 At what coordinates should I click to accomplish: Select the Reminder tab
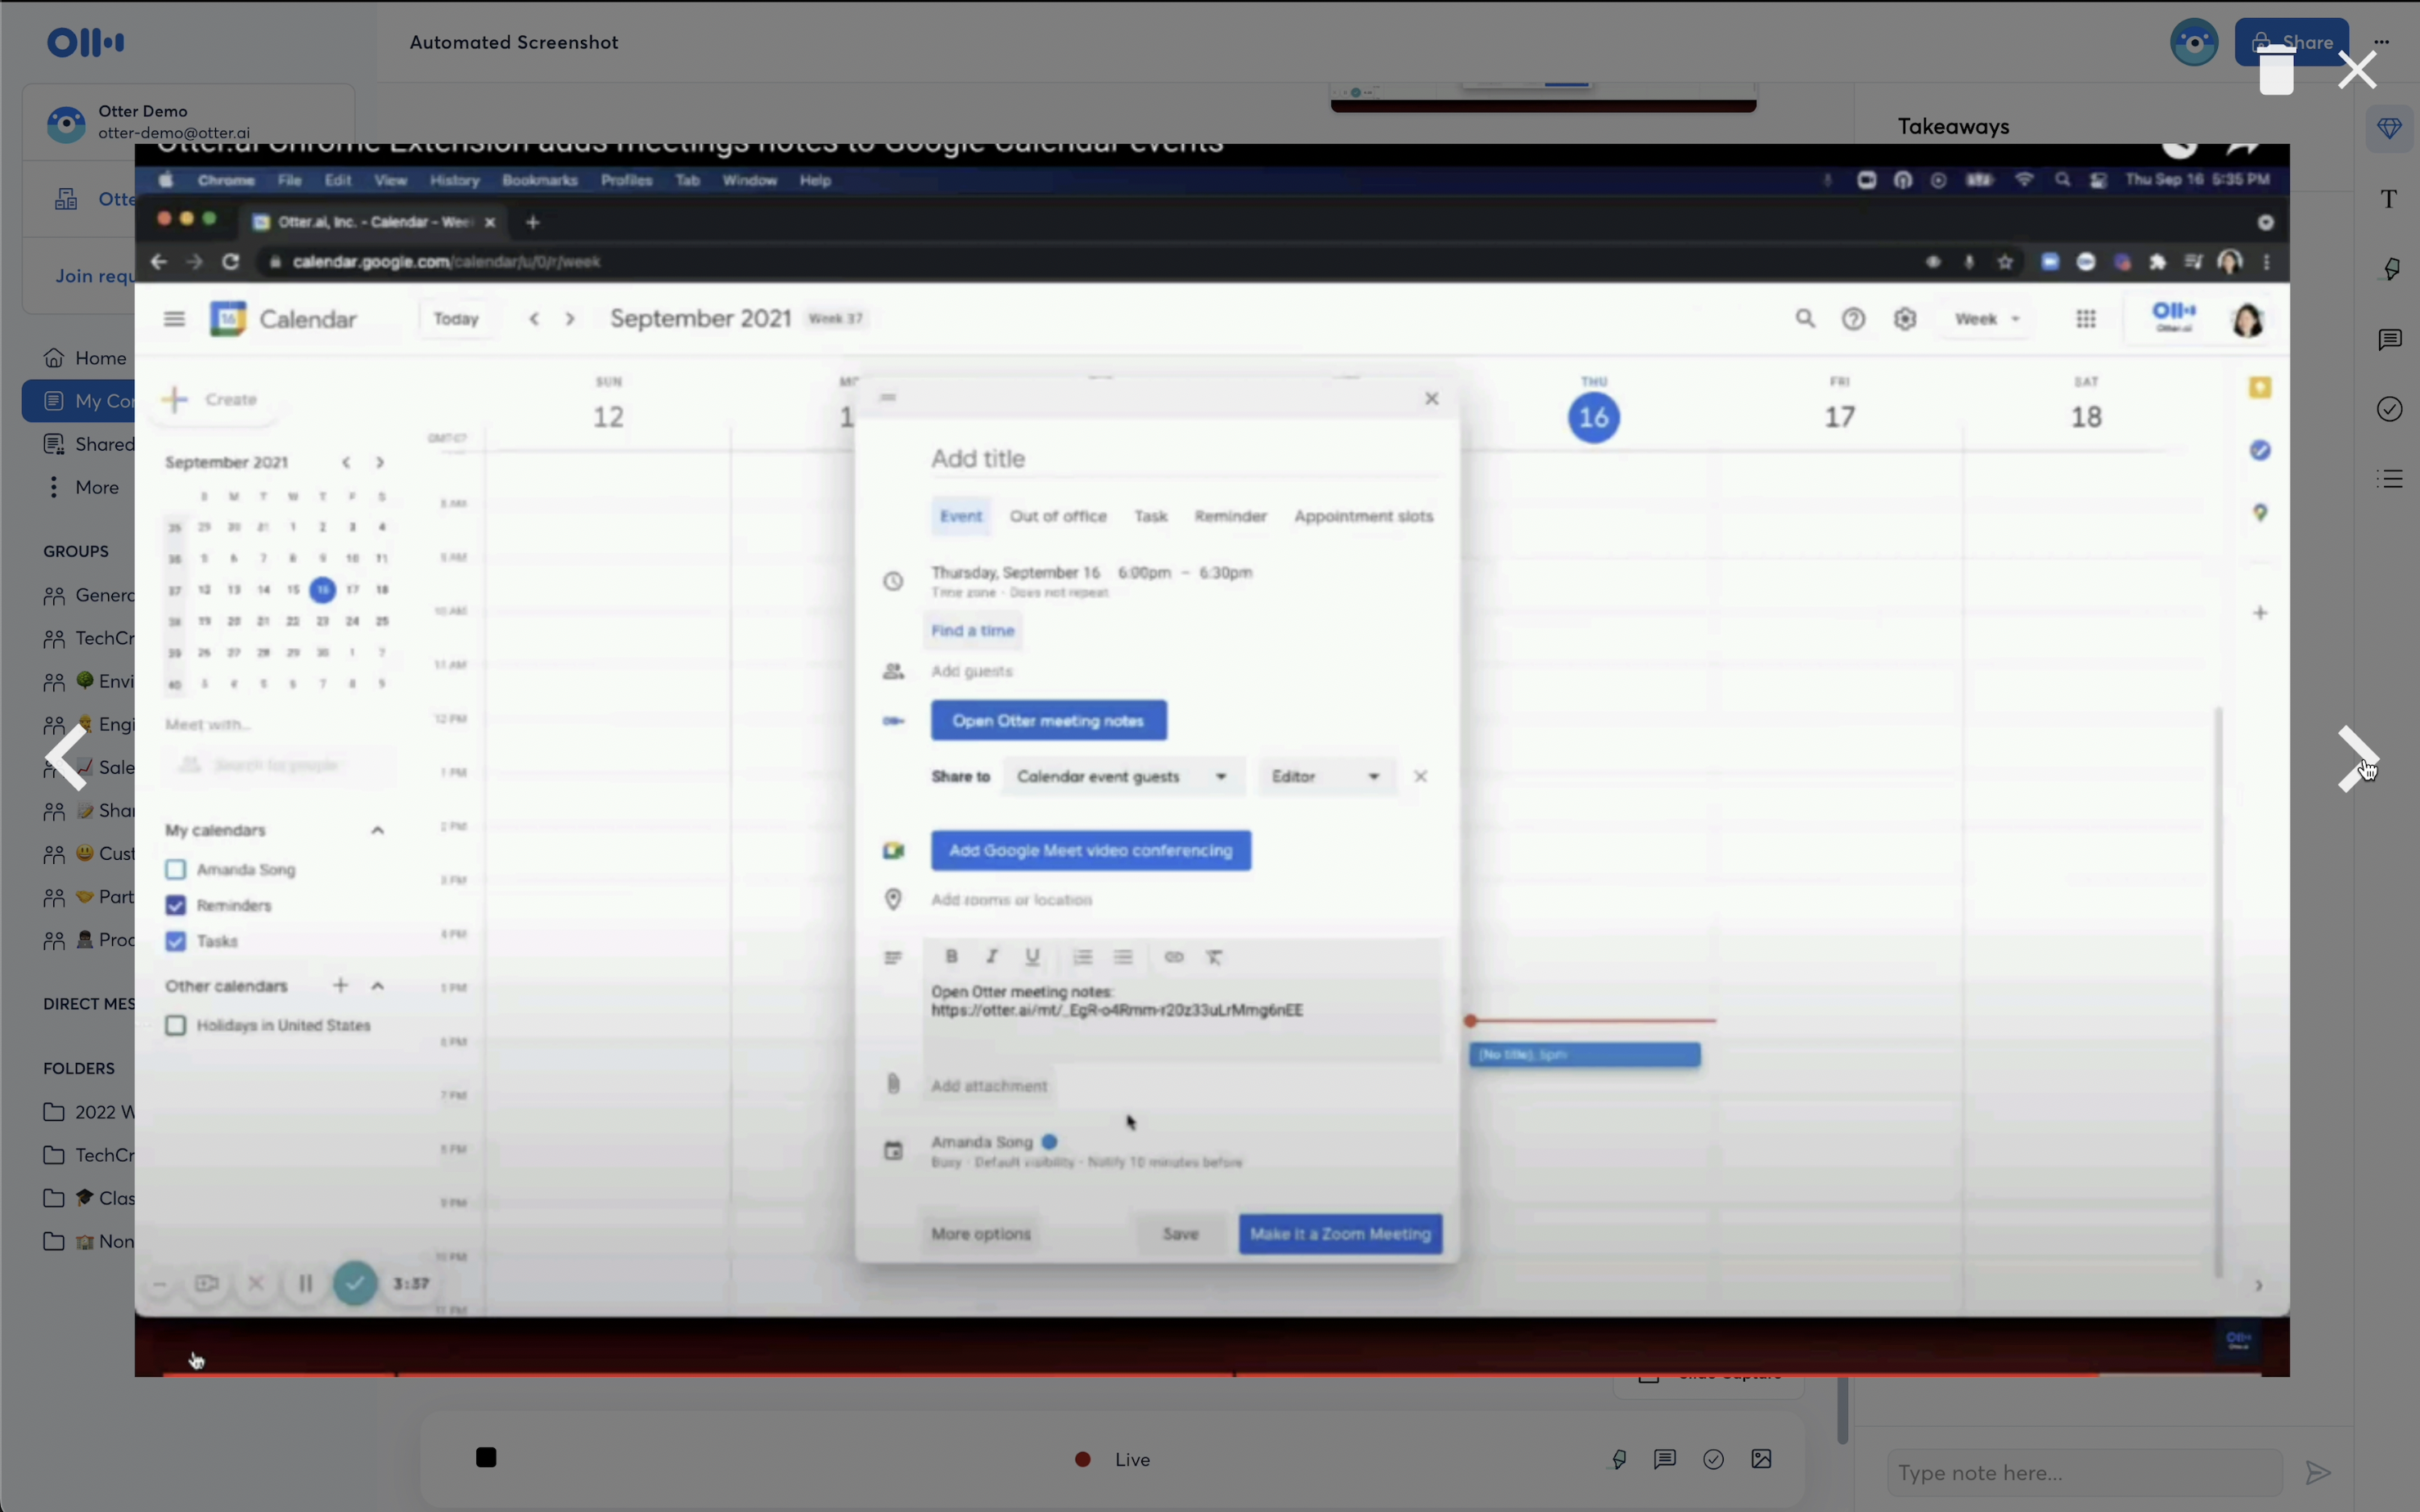1227,515
